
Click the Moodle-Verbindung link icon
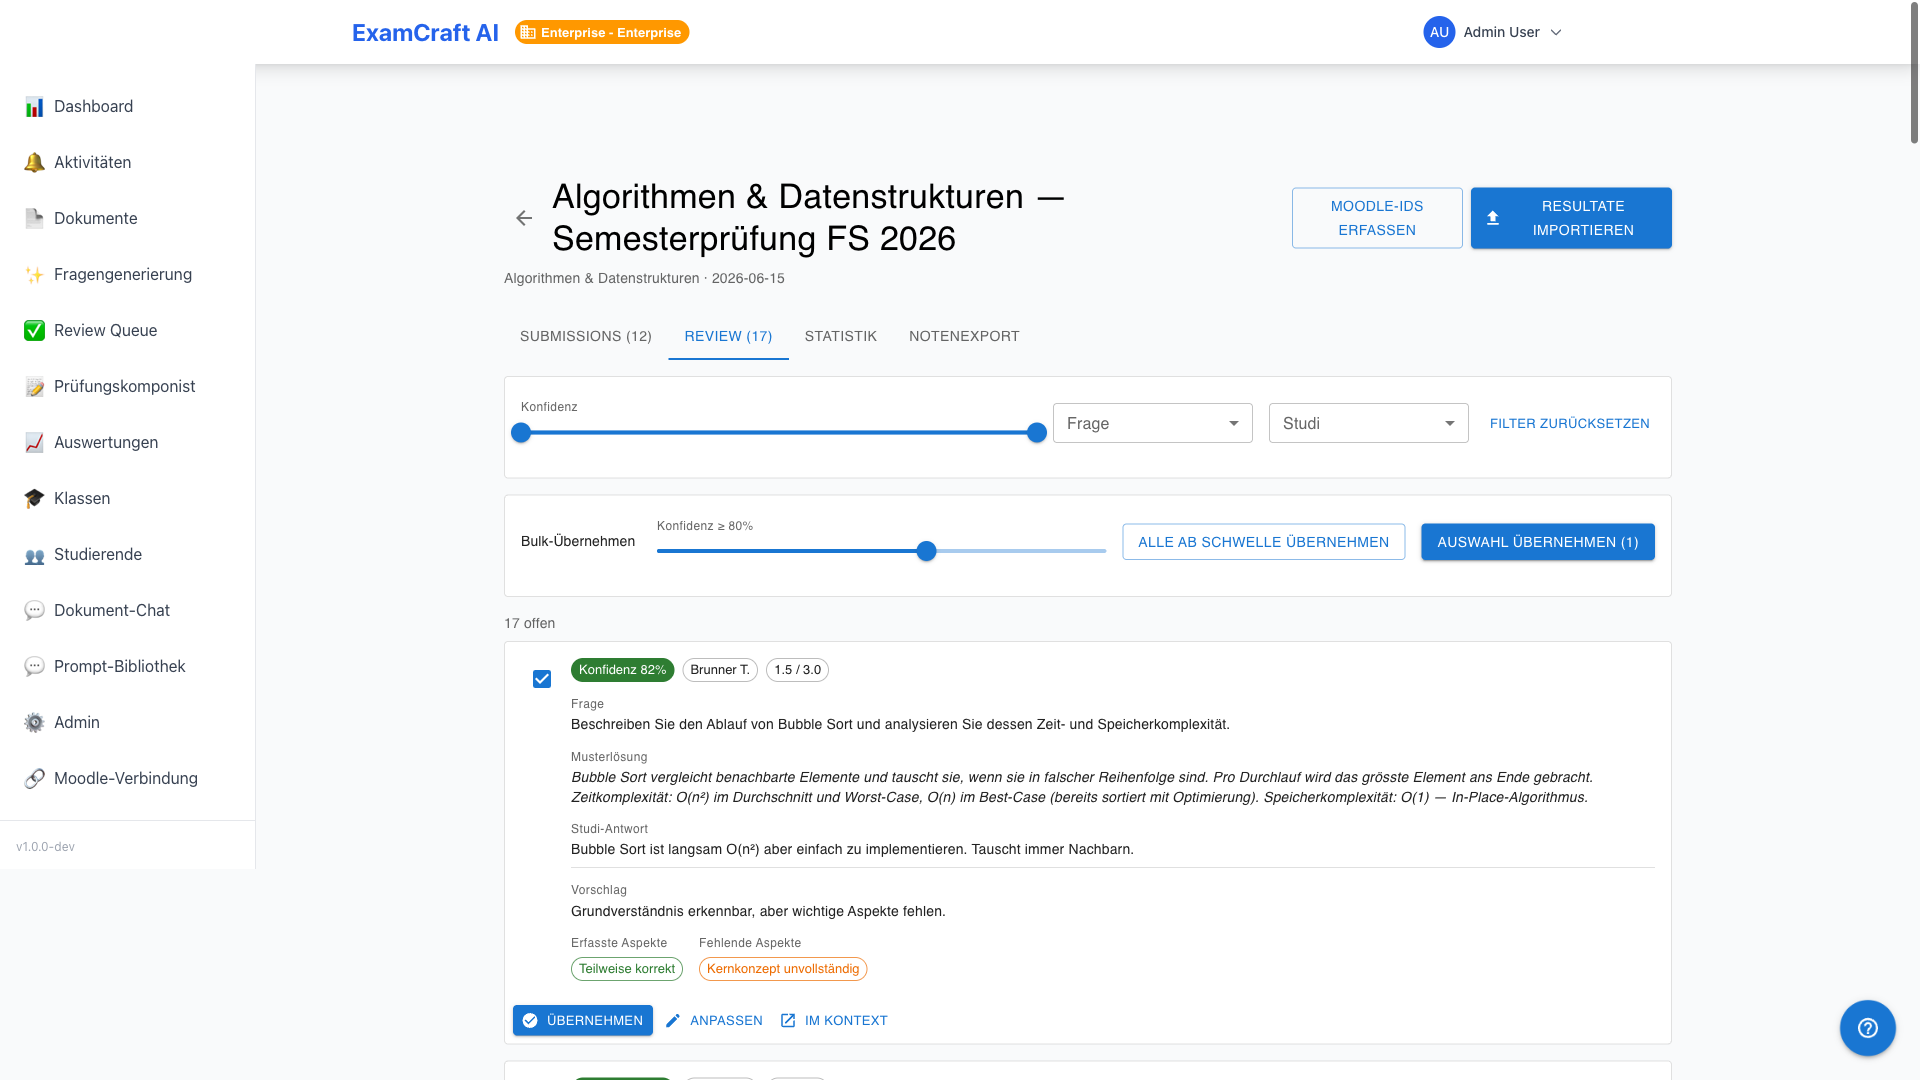tap(34, 779)
